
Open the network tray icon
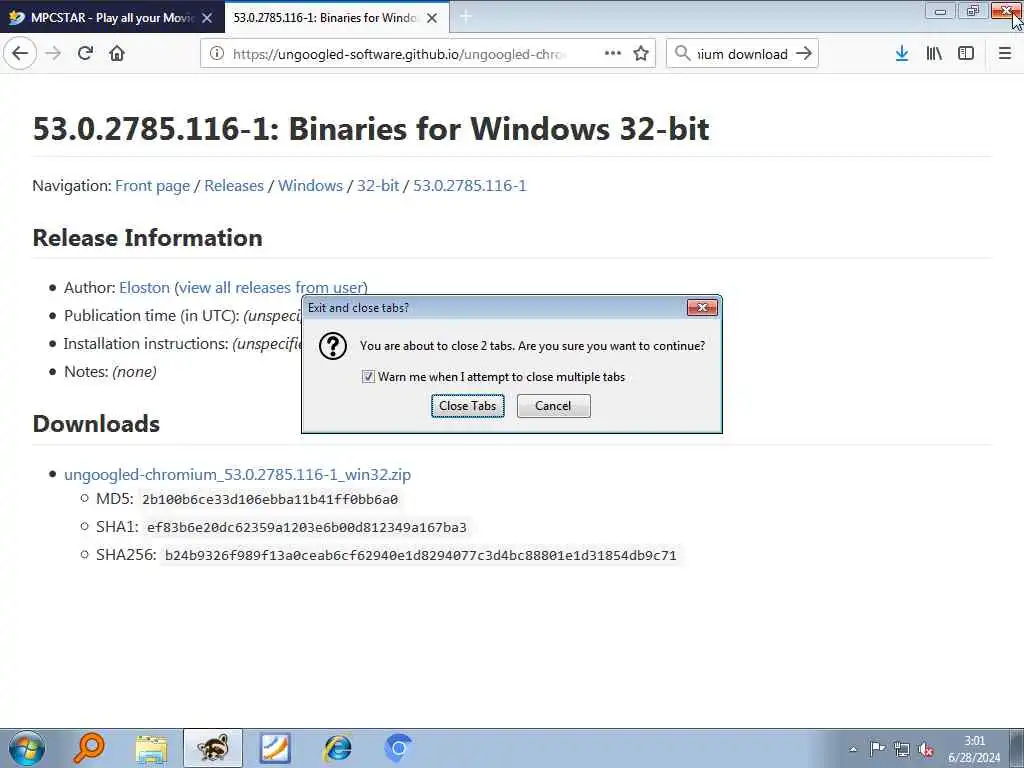(902, 749)
